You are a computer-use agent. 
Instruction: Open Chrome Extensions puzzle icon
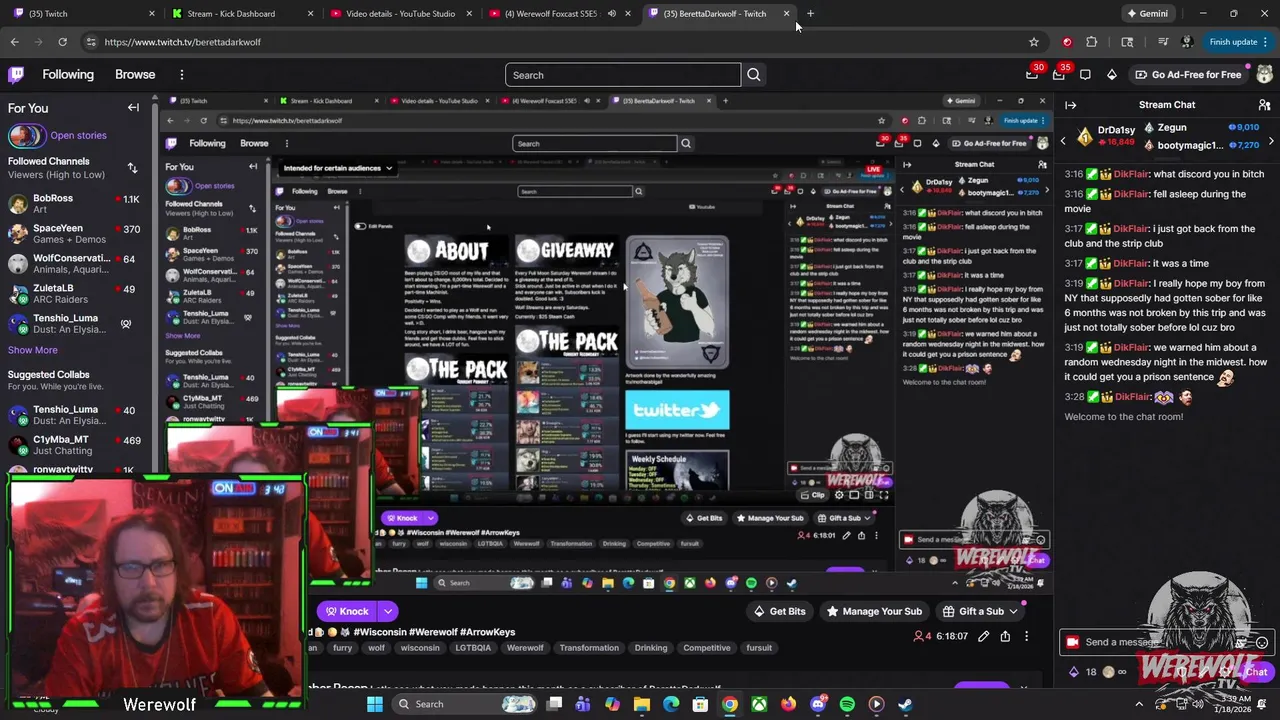pyautogui.click(x=1091, y=42)
